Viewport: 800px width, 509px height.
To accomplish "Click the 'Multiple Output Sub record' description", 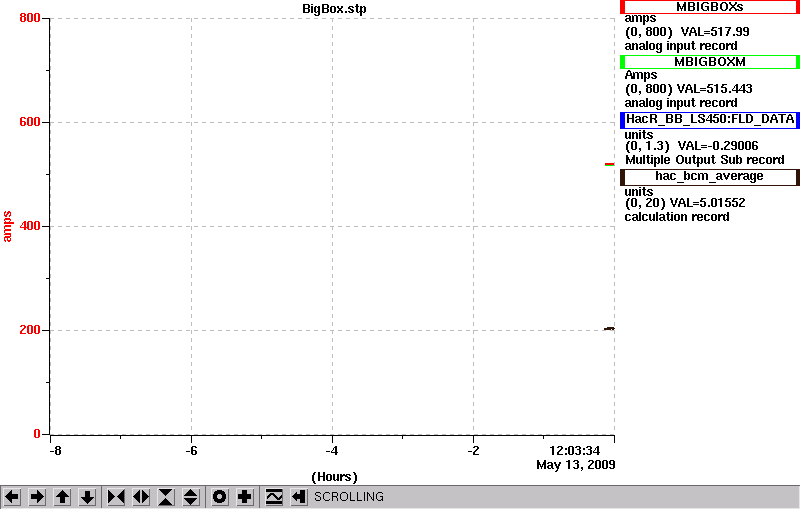I will tap(705, 160).
